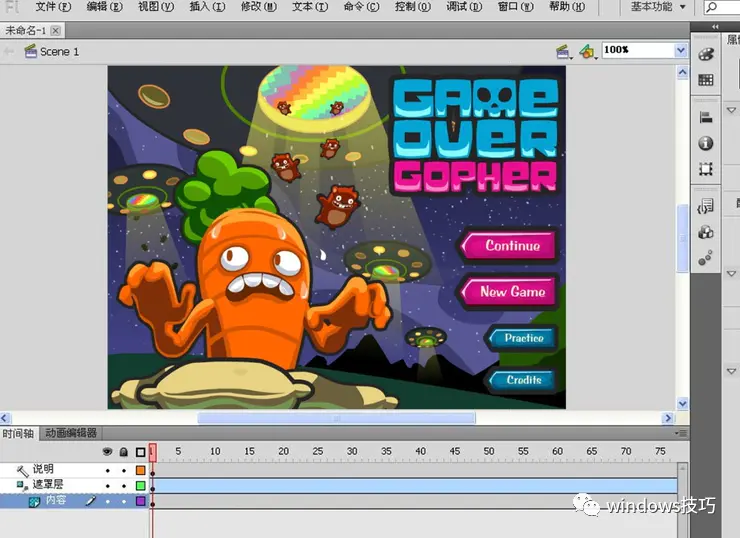740x538 pixels.
Task: Open the Components panel icon
Action: point(706,232)
